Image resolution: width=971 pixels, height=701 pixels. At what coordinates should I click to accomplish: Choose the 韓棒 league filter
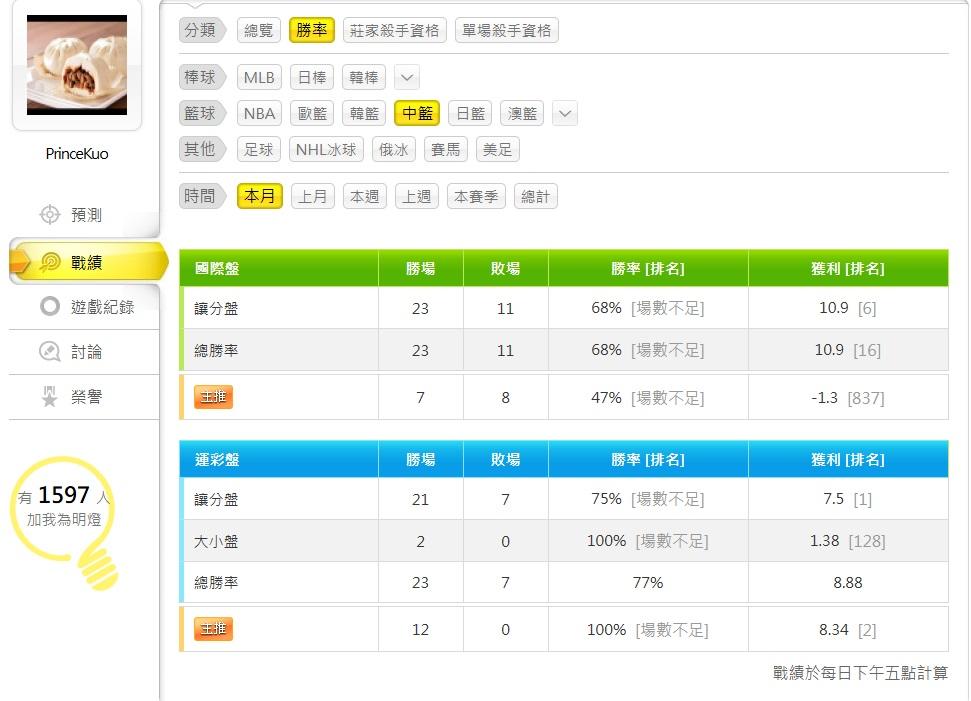coord(364,77)
